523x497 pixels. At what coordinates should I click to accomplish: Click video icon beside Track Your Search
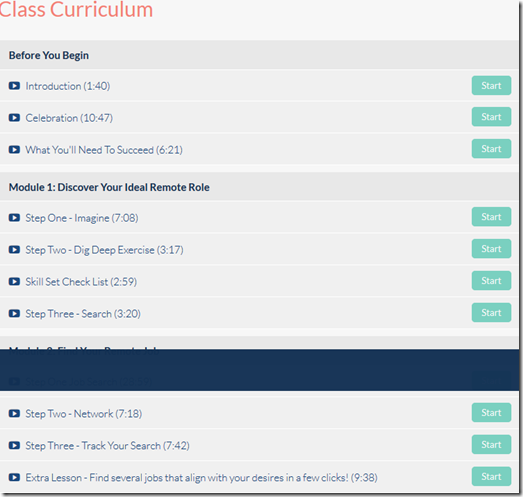tap(14, 445)
